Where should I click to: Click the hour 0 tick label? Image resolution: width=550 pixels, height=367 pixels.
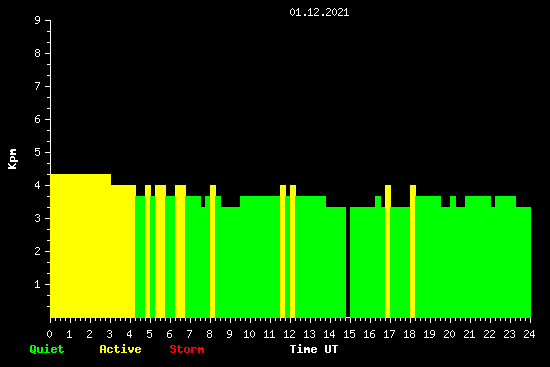49,334
